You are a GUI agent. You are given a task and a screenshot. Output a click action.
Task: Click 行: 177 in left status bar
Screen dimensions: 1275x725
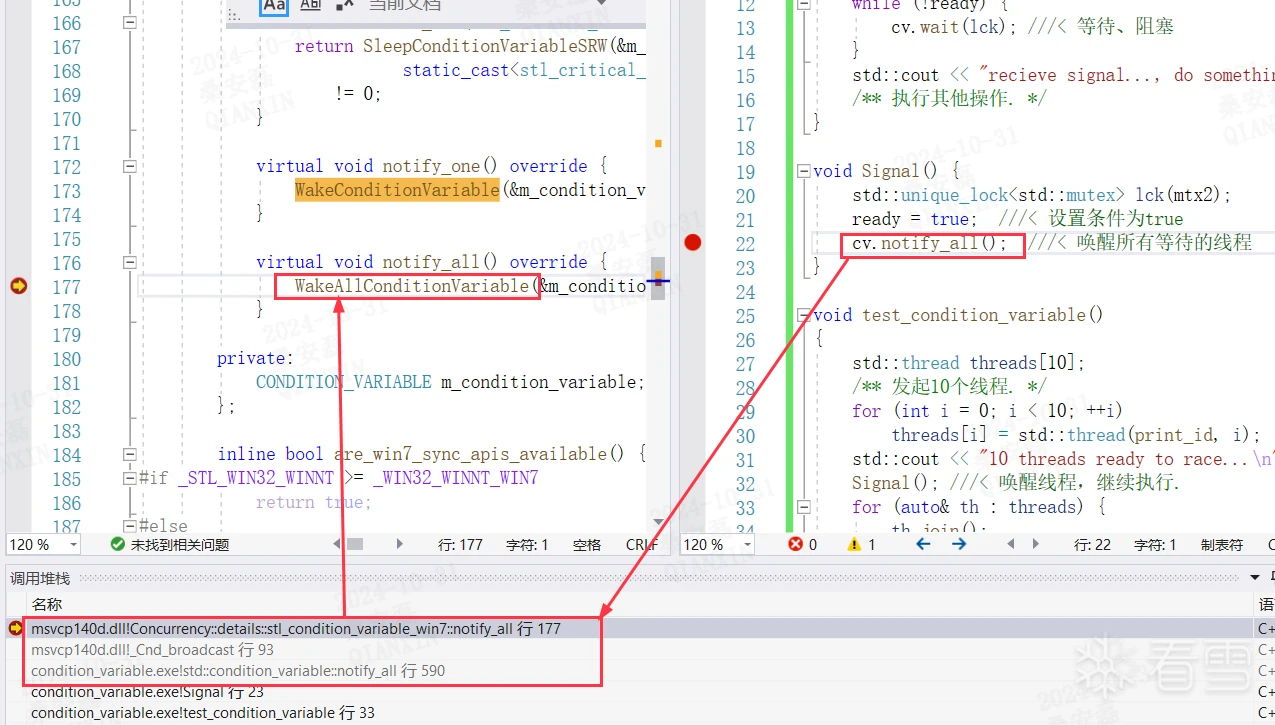point(460,545)
